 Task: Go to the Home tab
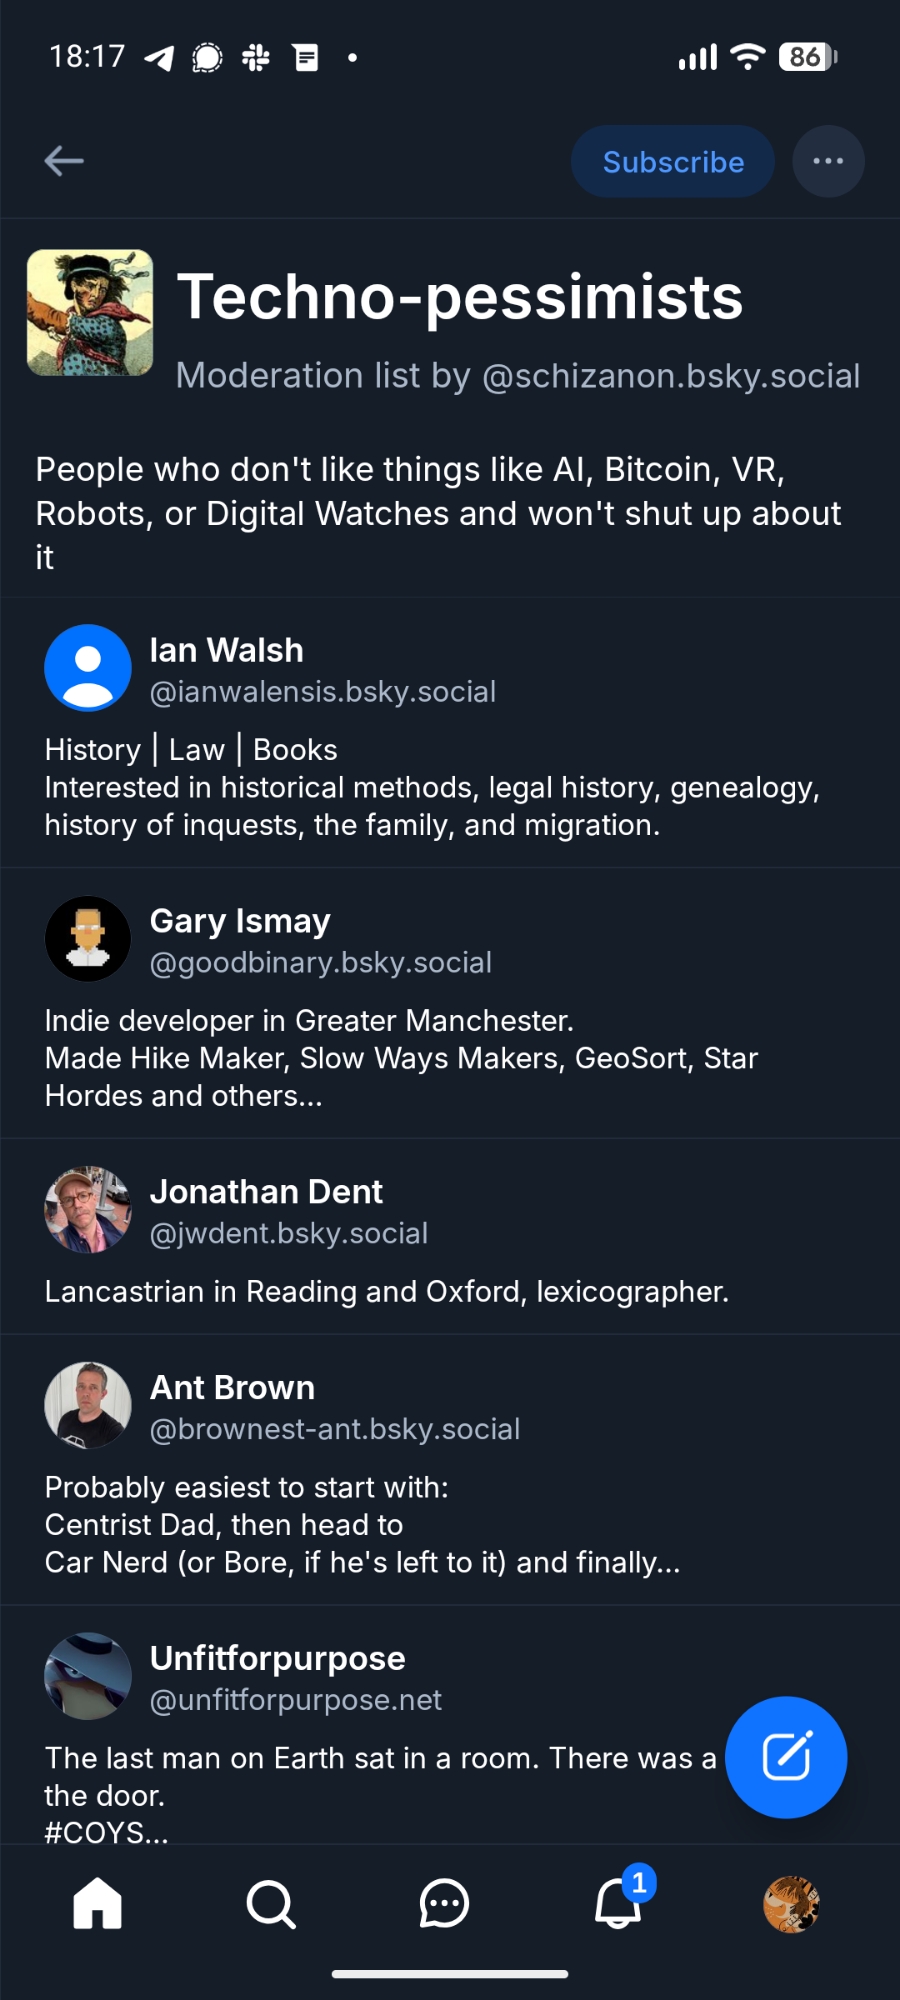97,1903
